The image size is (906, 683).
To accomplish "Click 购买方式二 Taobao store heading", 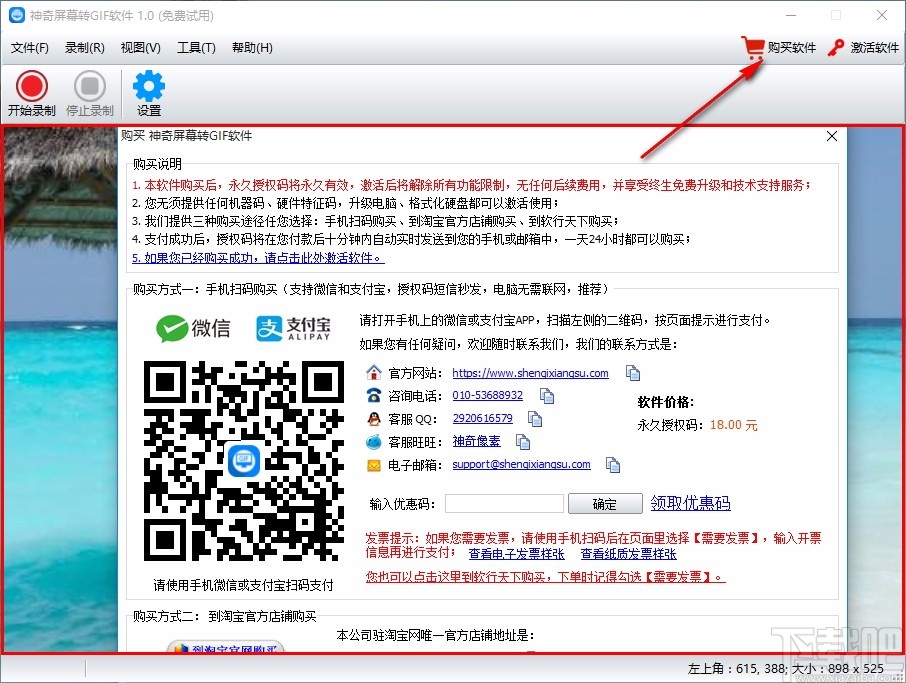I will pos(225,617).
